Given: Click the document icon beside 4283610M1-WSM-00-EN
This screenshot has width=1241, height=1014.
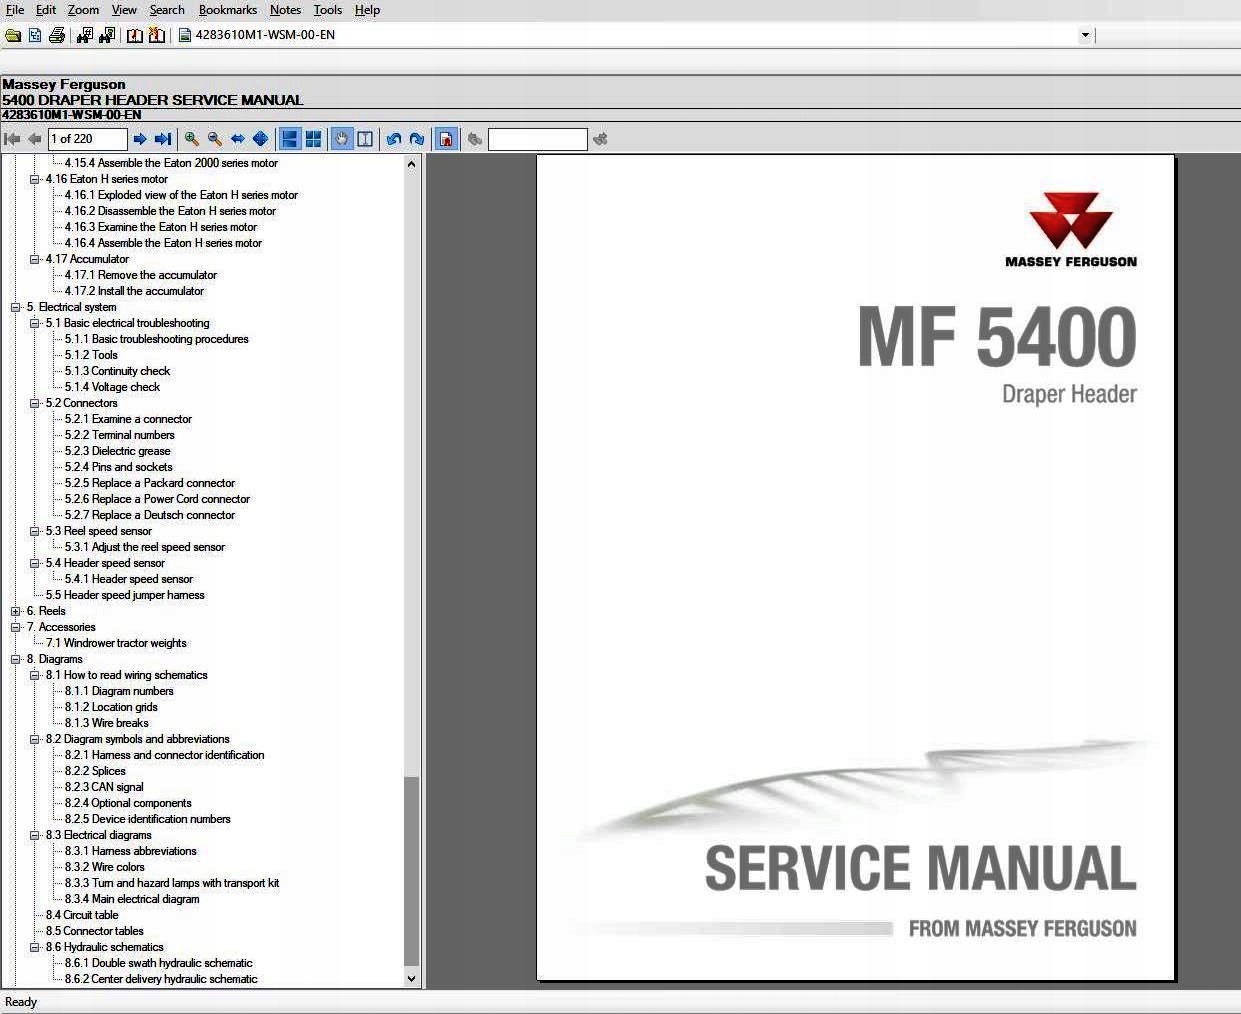Looking at the screenshot, I should pos(185,35).
